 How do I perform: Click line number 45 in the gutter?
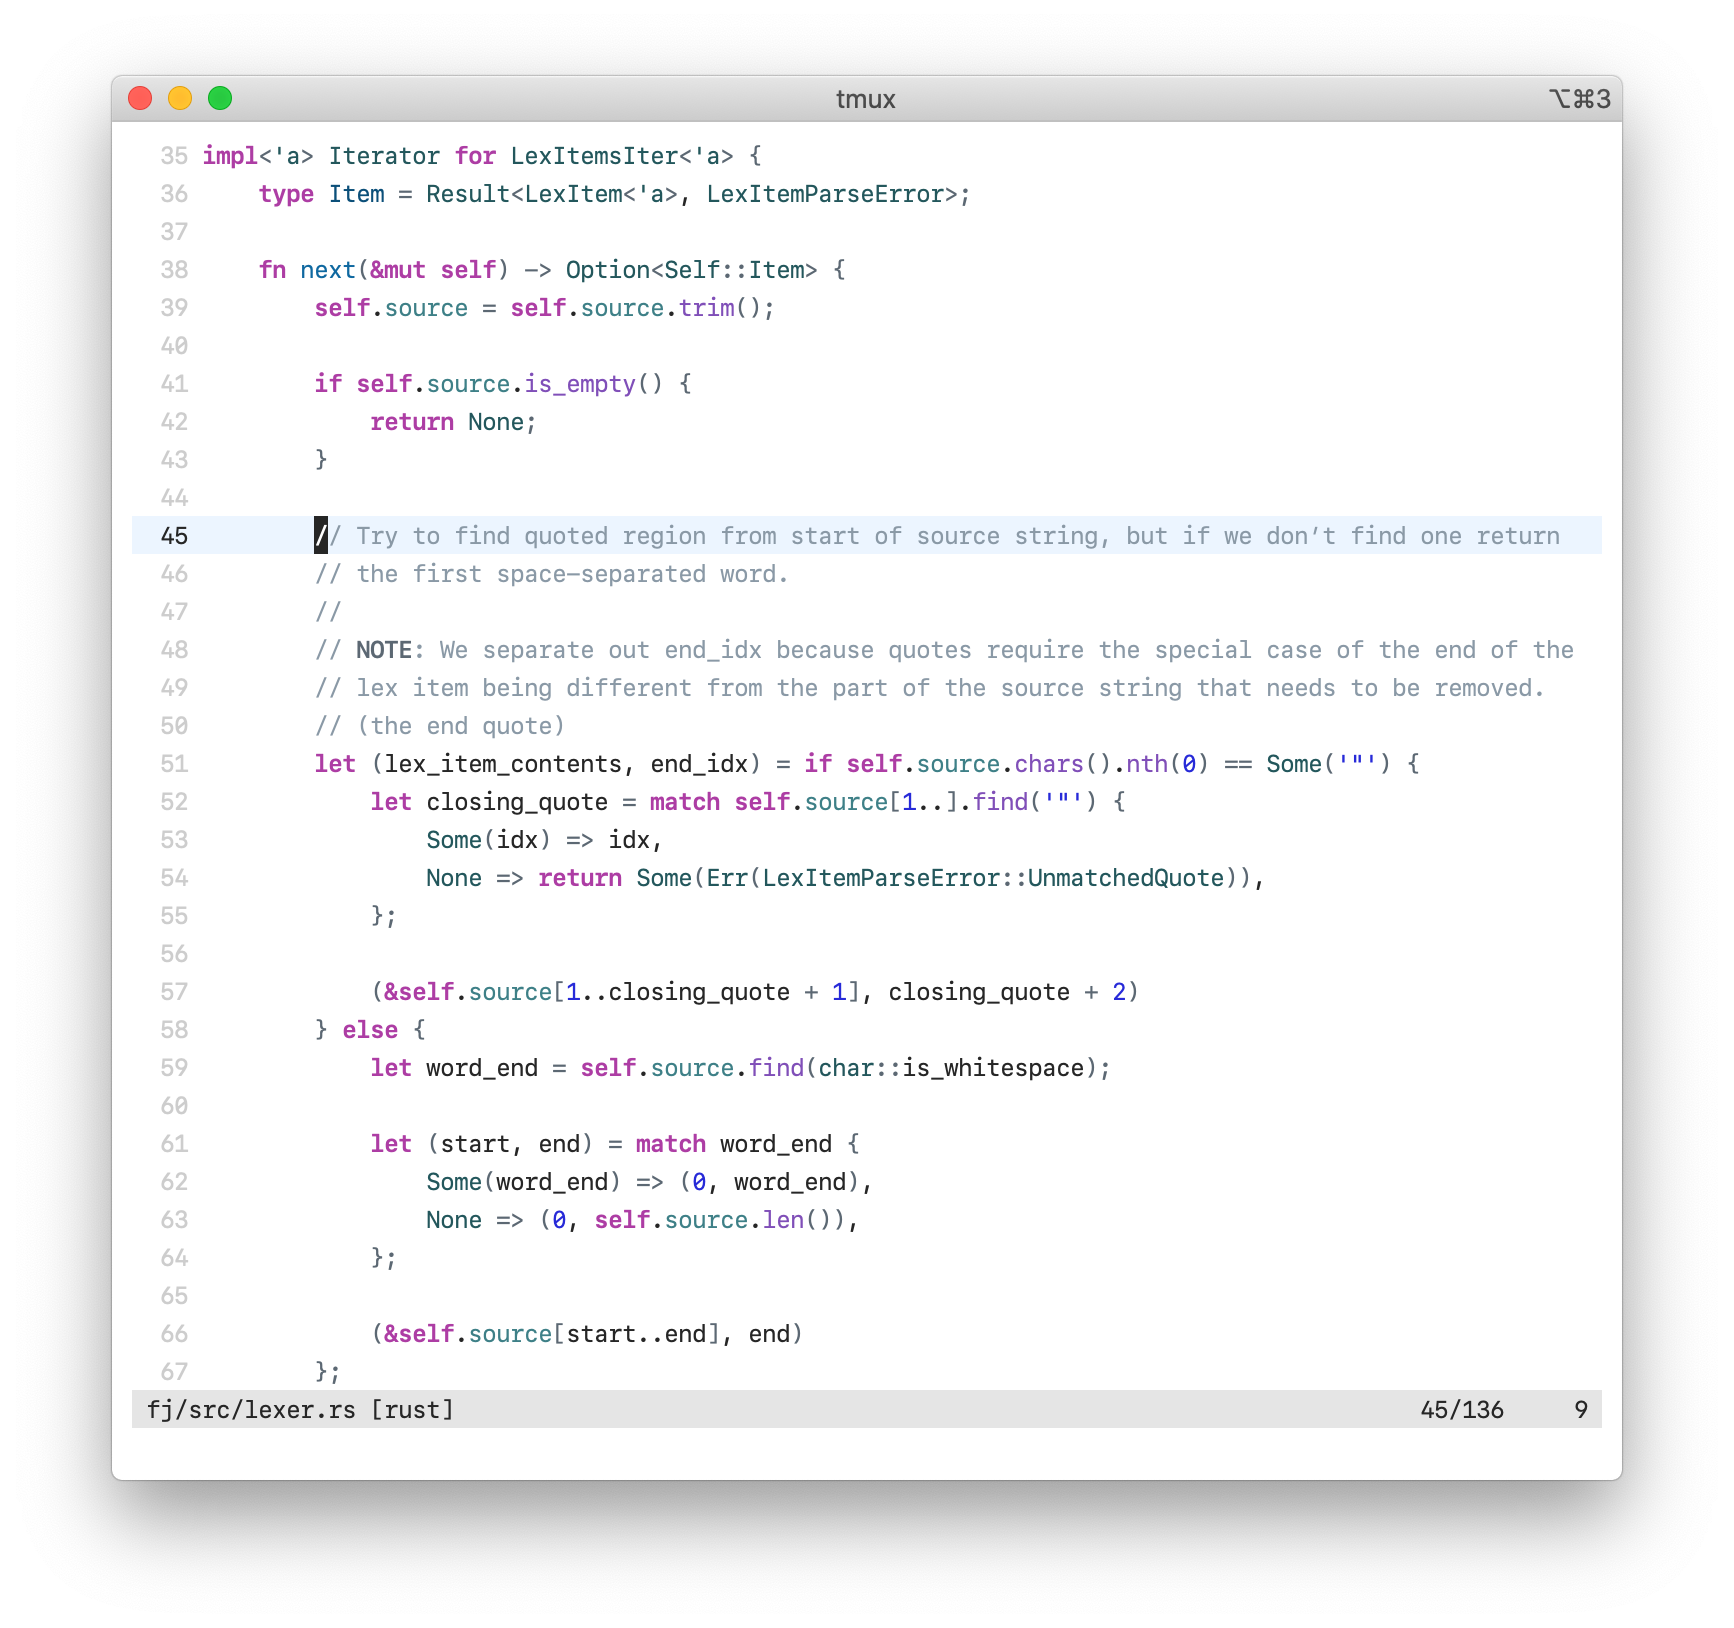coord(174,536)
